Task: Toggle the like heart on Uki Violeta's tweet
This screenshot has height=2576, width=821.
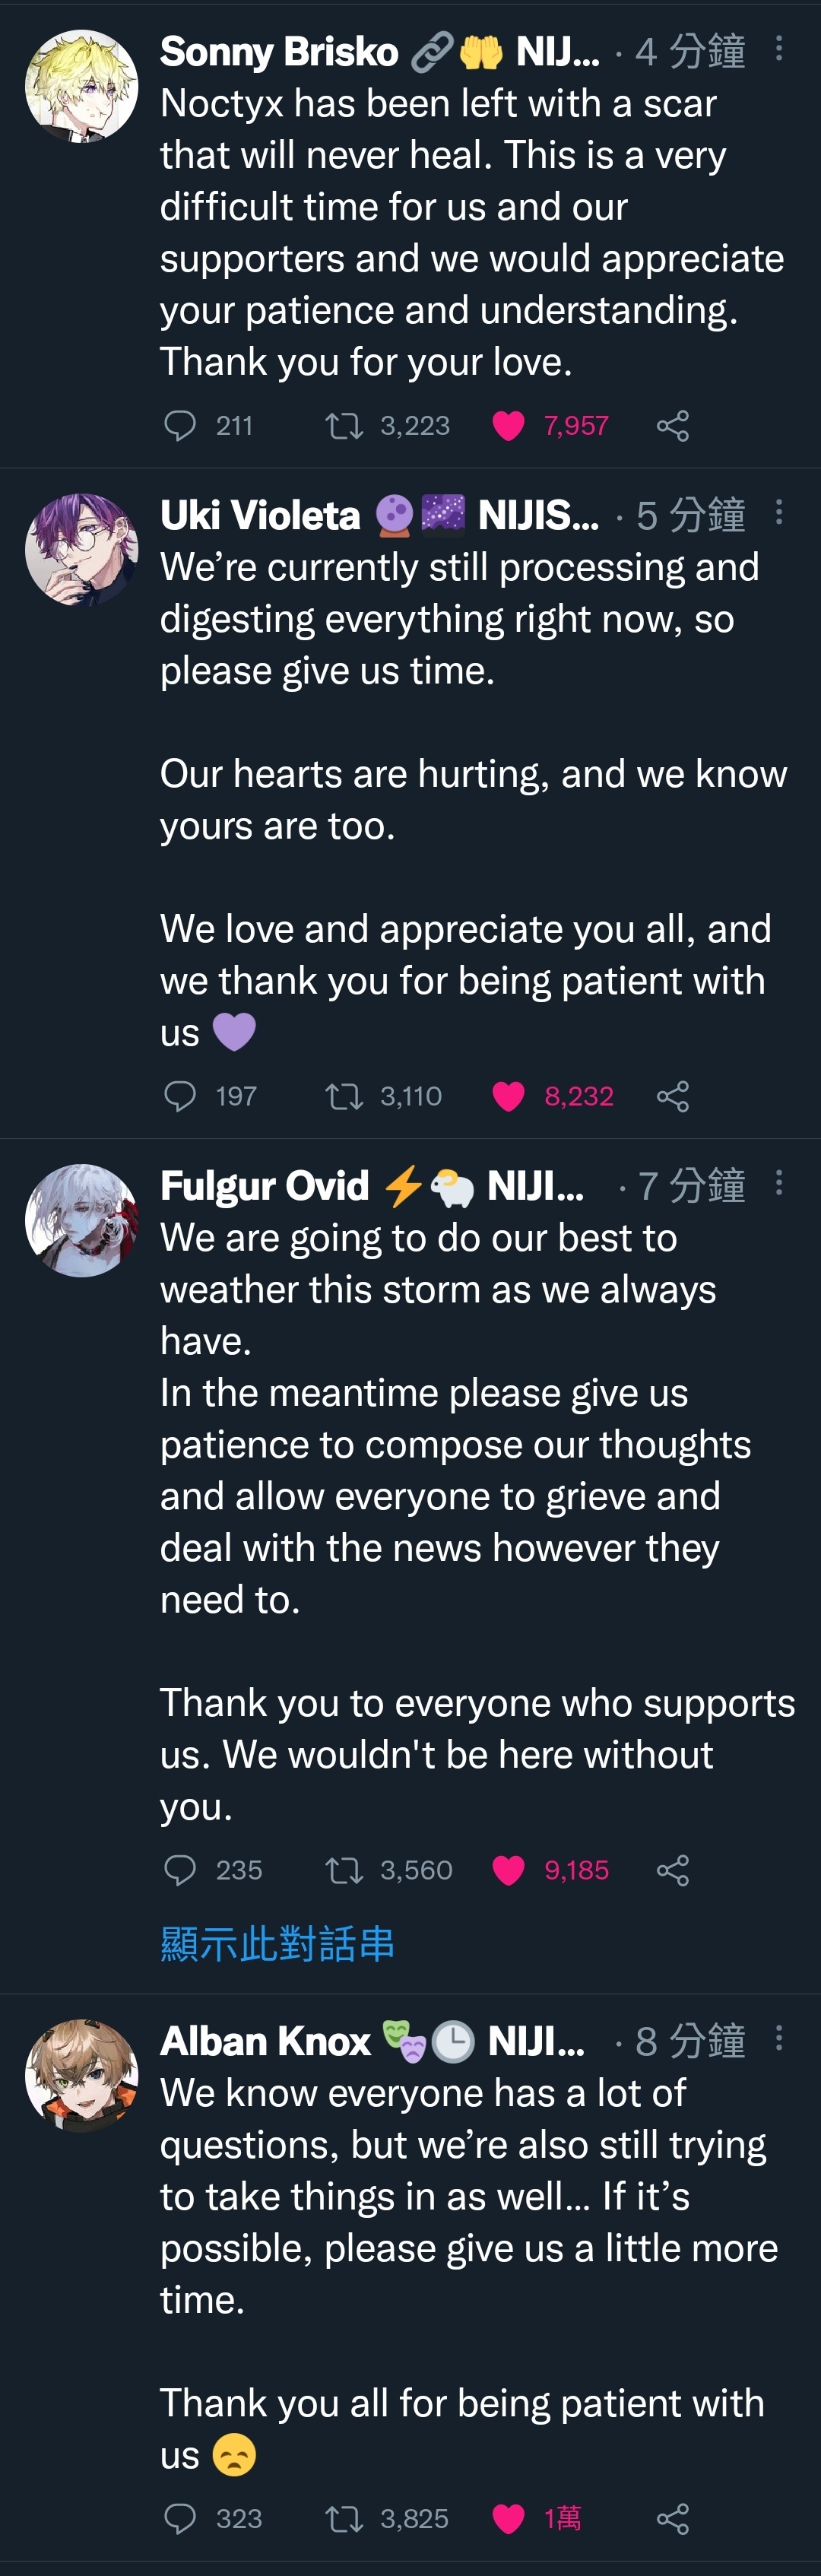Action: [x=508, y=1096]
